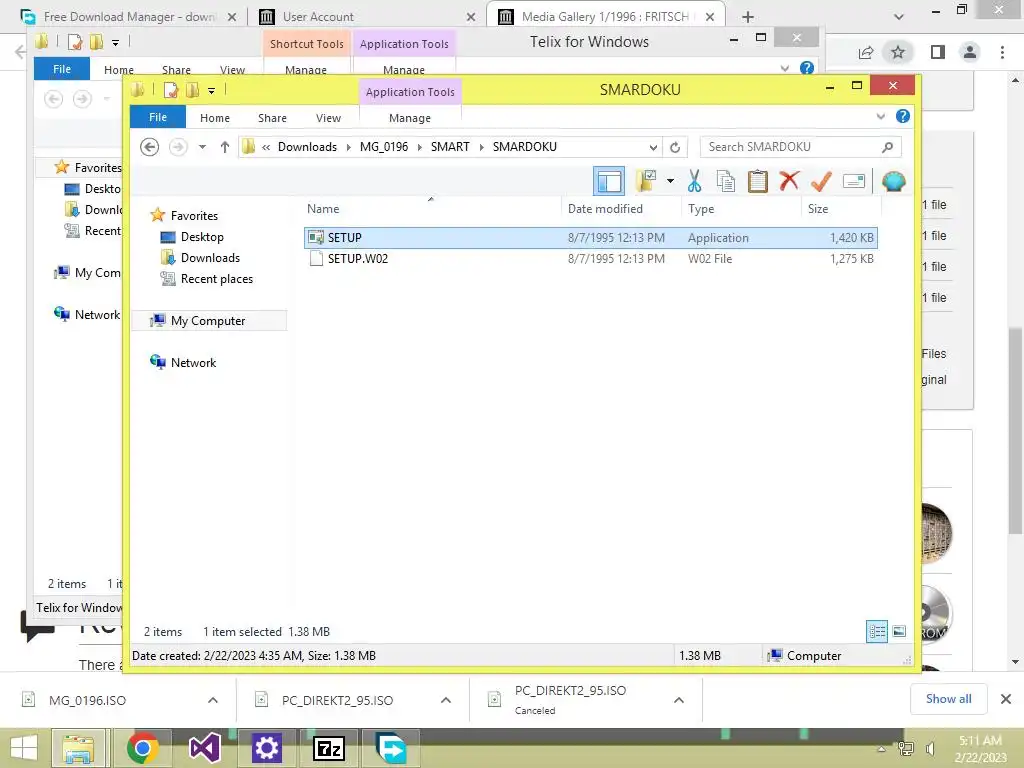Refresh the SMARDOKU folder view
Screen dimensions: 1024x768
point(675,148)
